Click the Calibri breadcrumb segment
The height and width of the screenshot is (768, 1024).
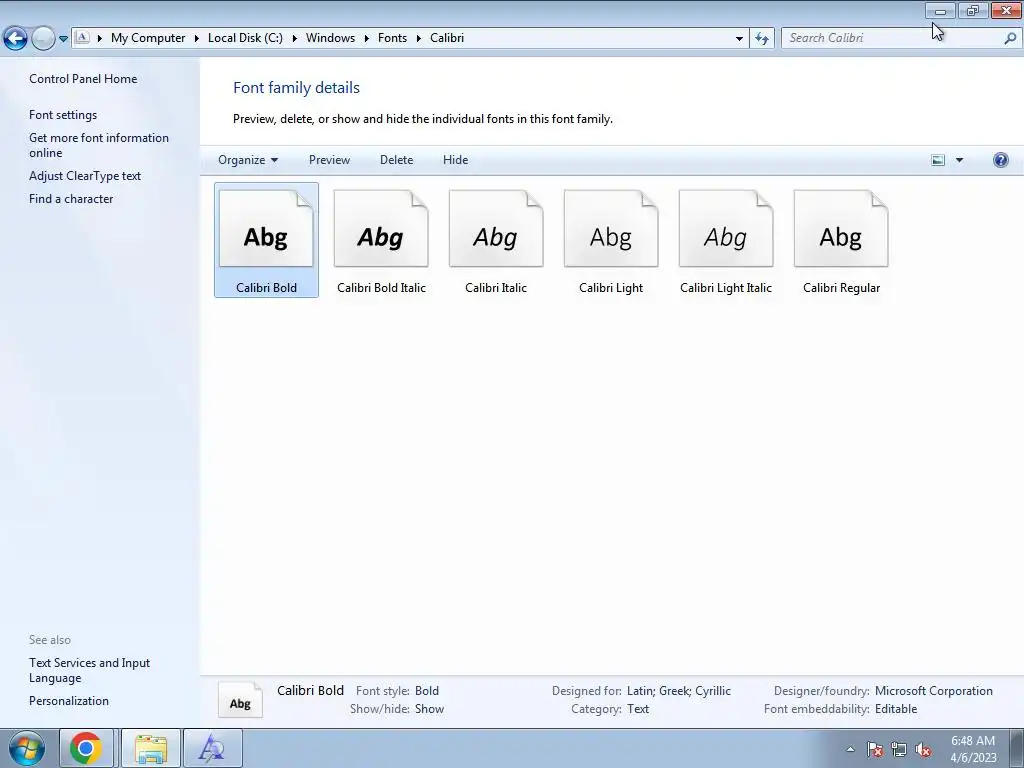(447, 38)
